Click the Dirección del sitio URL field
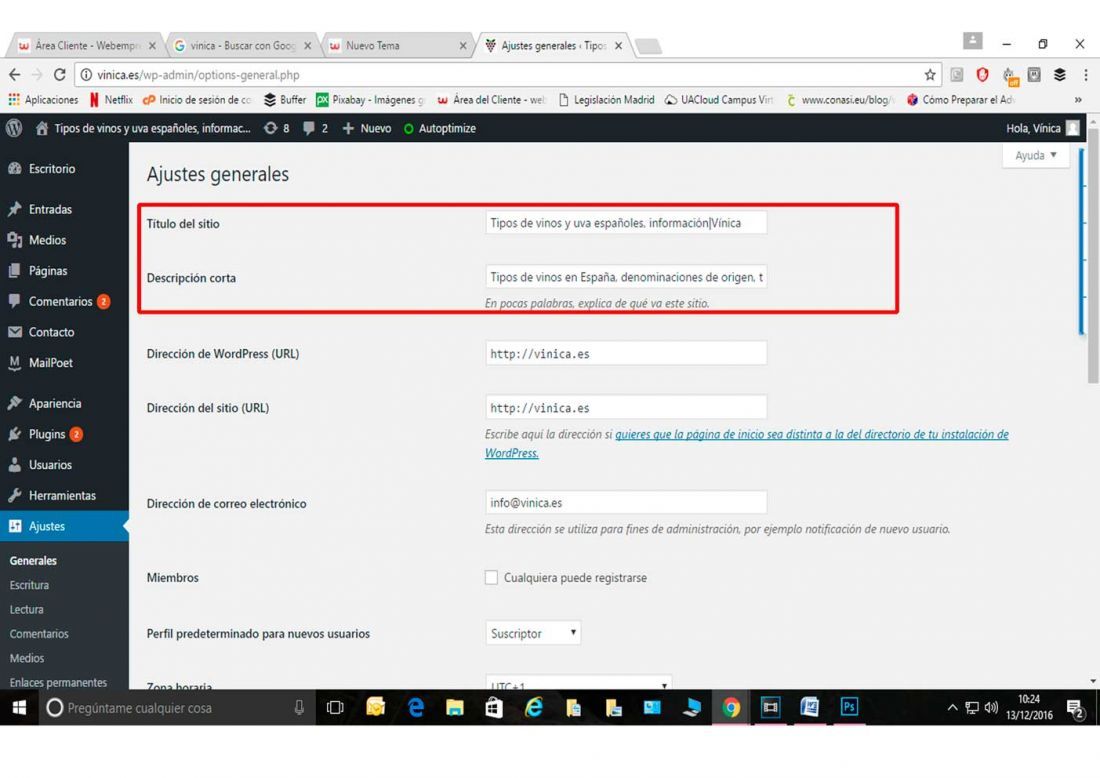Screen dimensions: 1100x778 (x=626, y=408)
